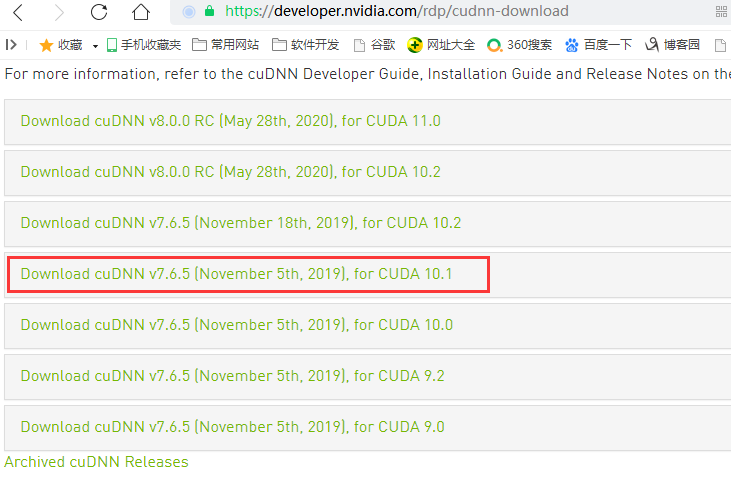
Task: Click the last bookmark page icon
Action: [x=720, y=45]
